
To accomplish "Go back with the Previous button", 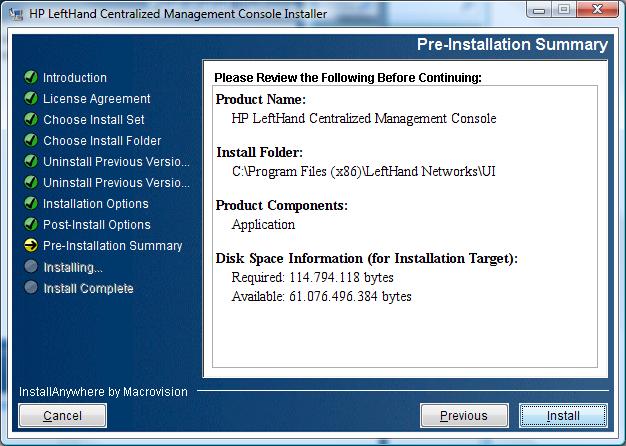I will [x=464, y=416].
